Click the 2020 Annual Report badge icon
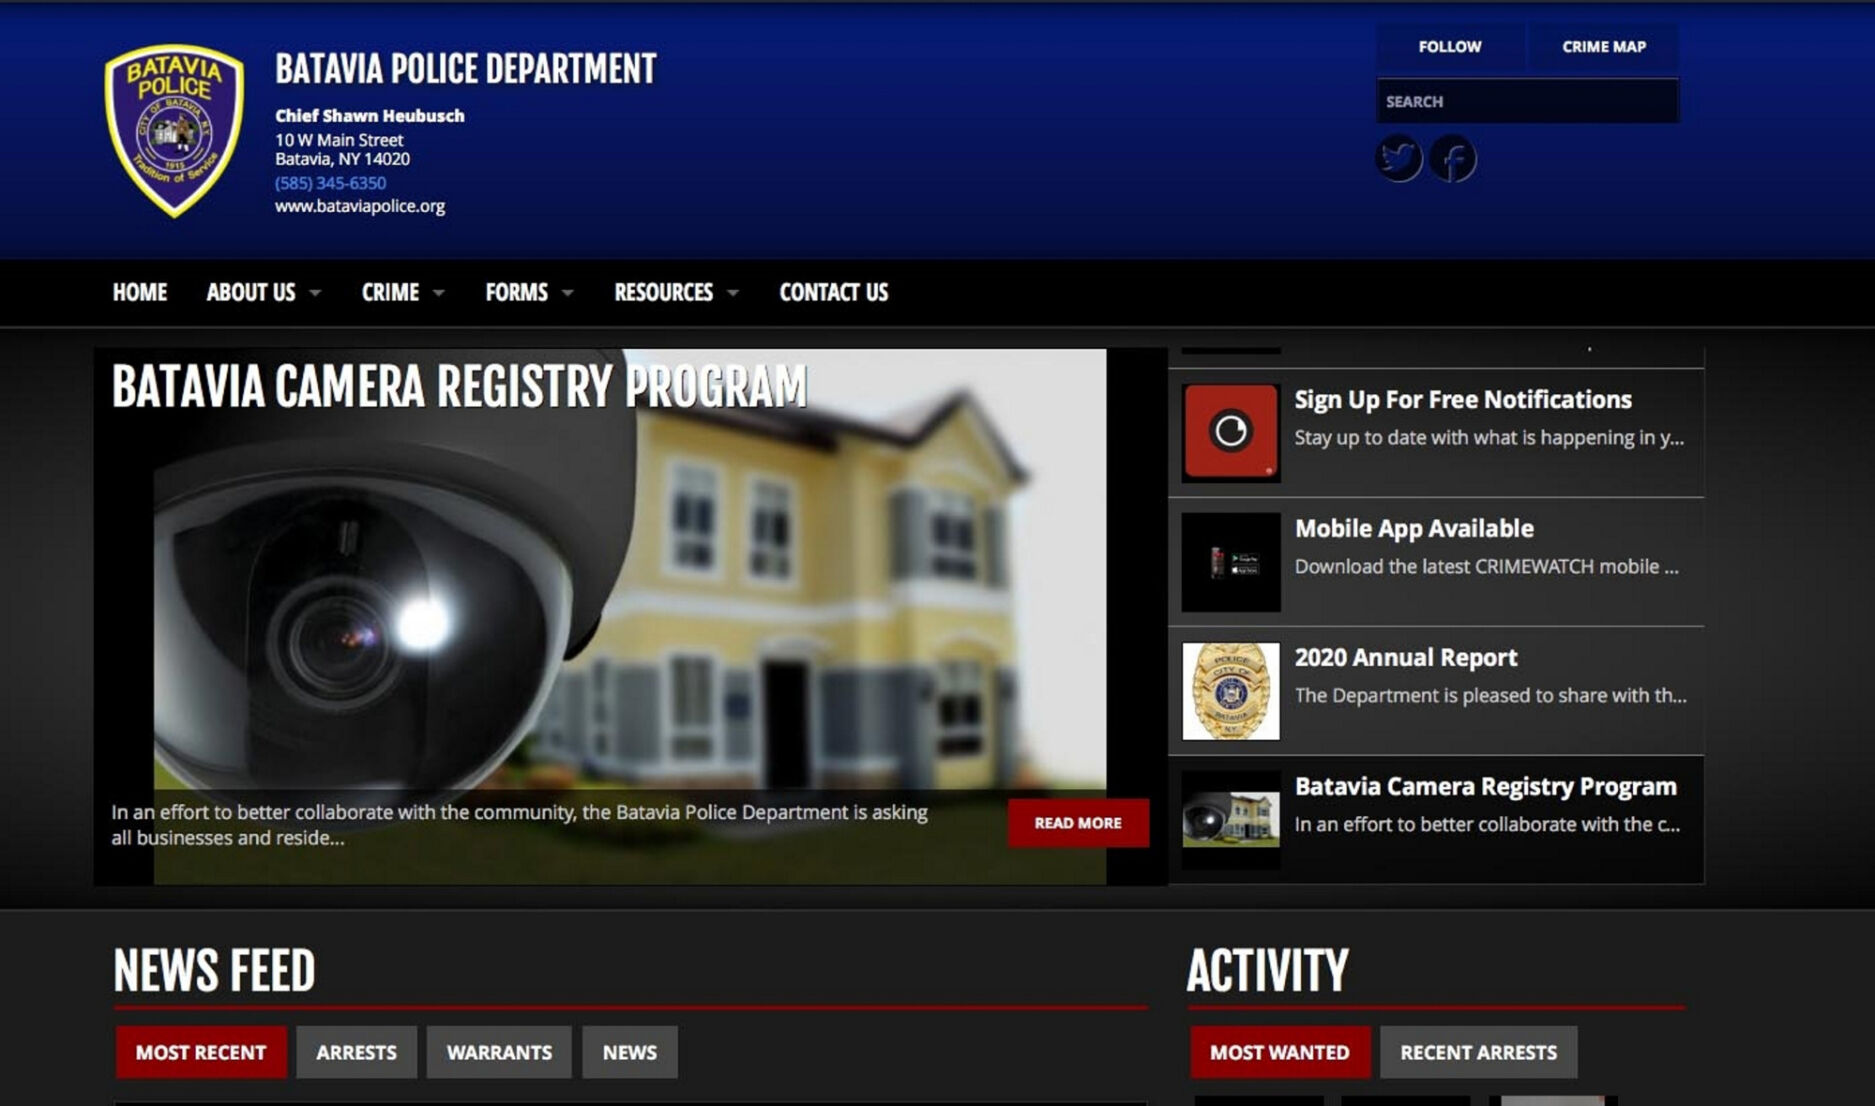 [x=1229, y=691]
